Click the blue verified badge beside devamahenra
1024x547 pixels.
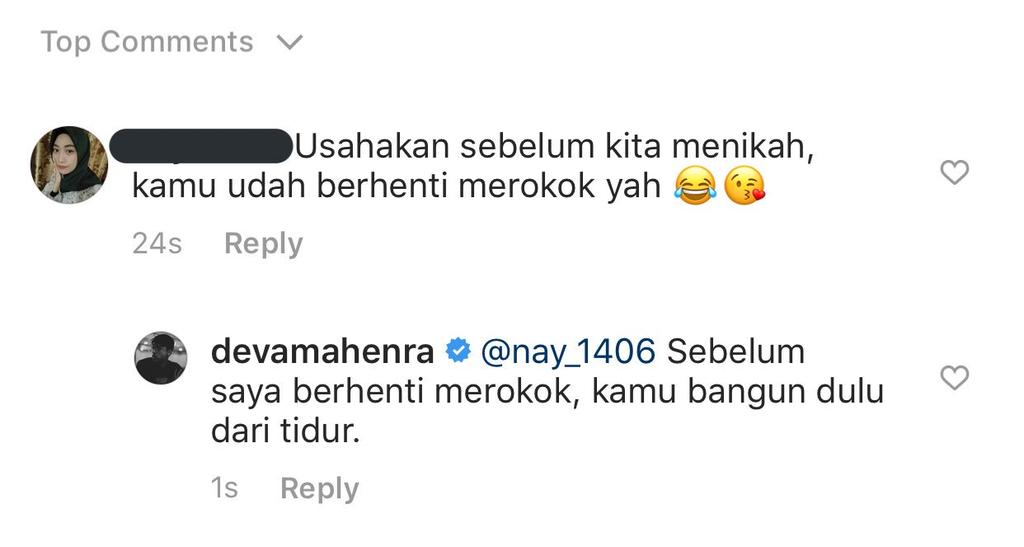pos(458,351)
